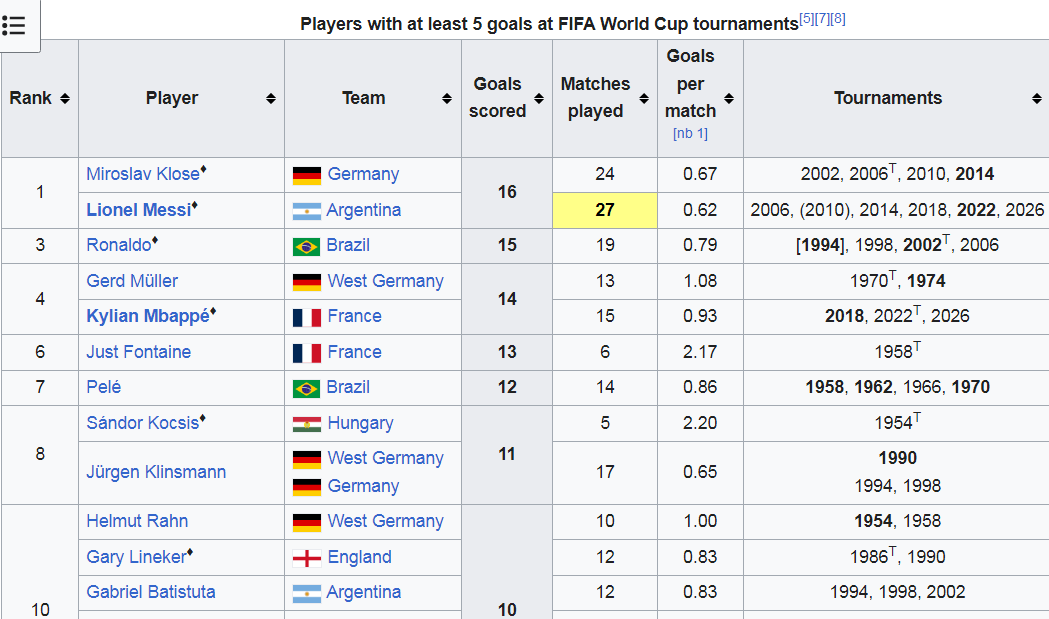Open Miroslav Klose's player page
1049x619 pixels.
click(x=143, y=174)
